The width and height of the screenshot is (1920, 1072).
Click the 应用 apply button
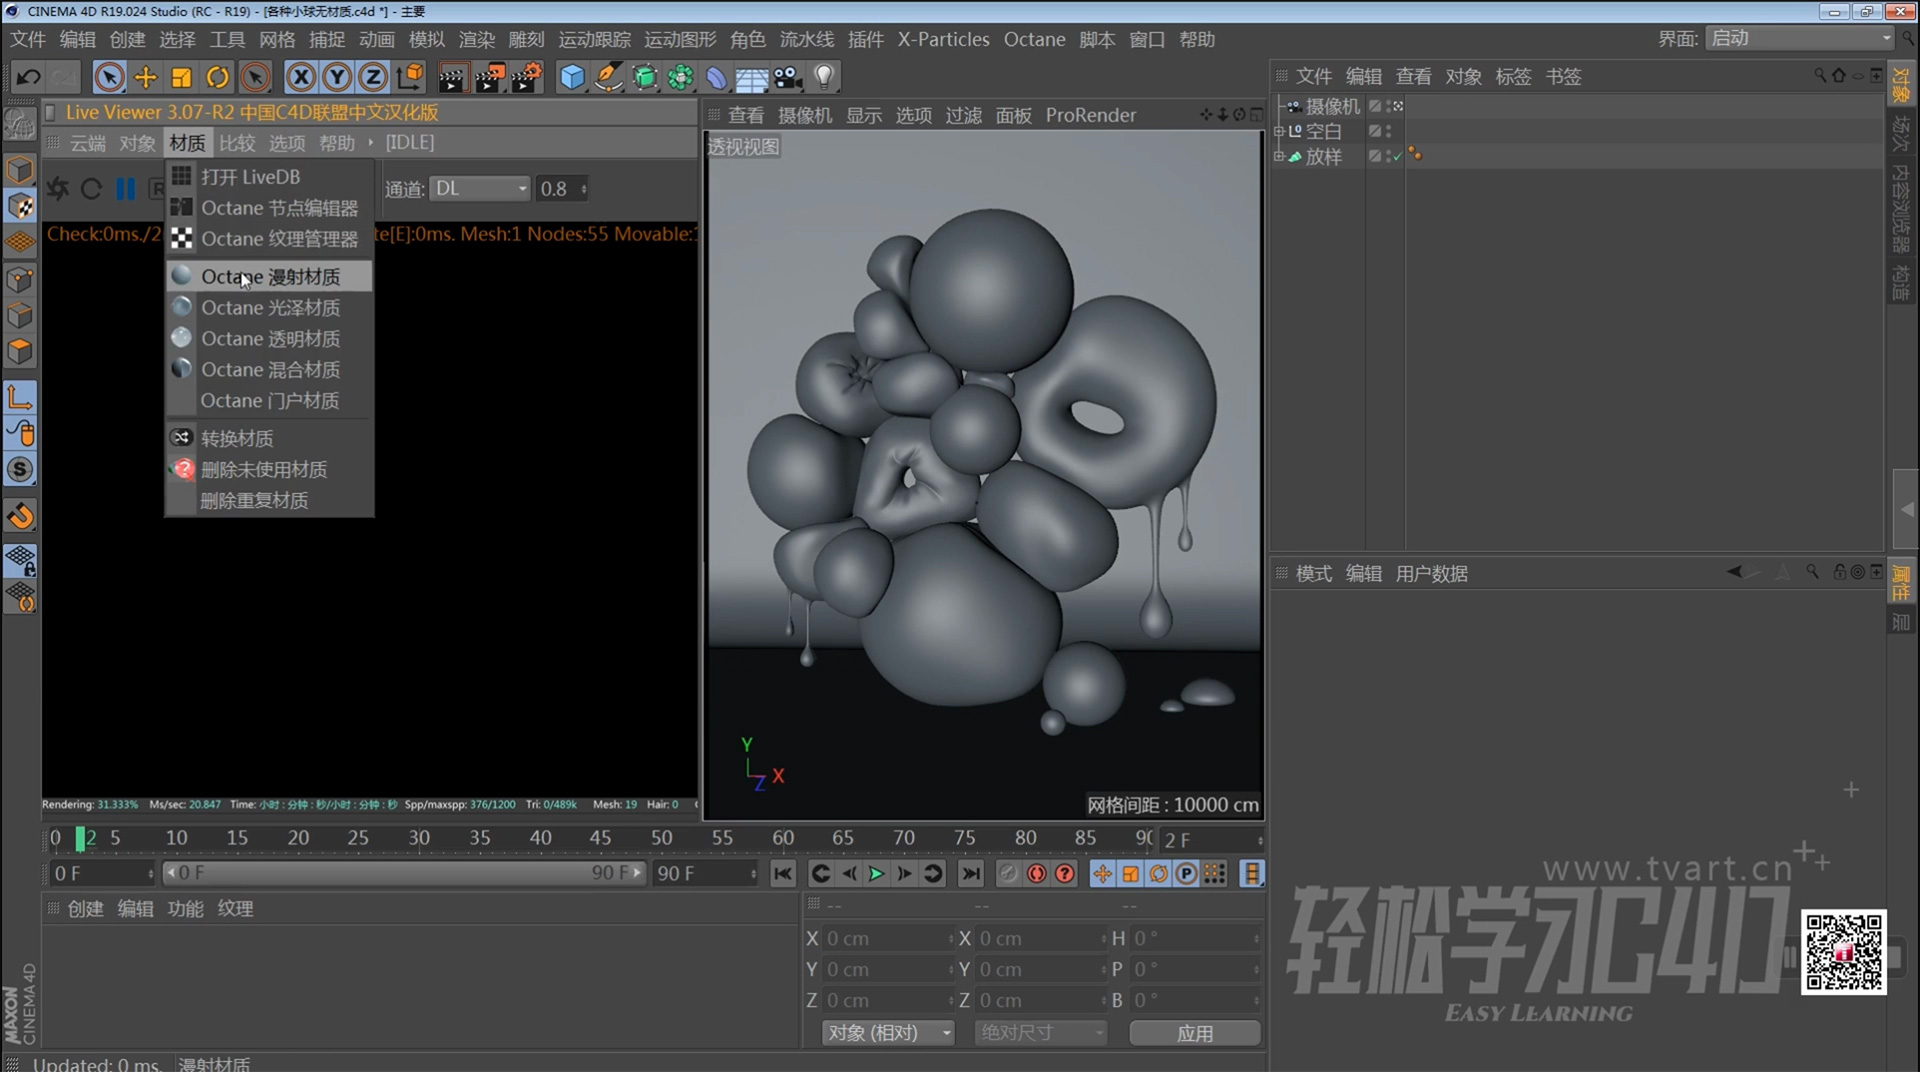click(1195, 1033)
